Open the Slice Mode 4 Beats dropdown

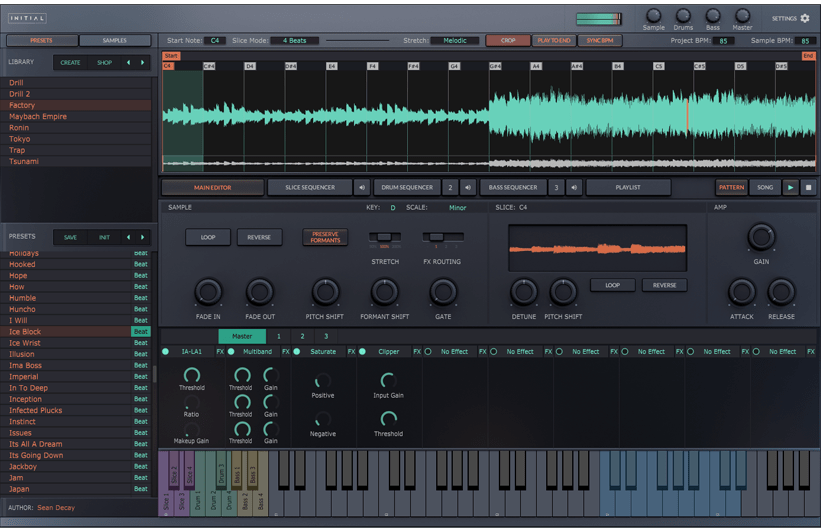[x=295, y=40]
